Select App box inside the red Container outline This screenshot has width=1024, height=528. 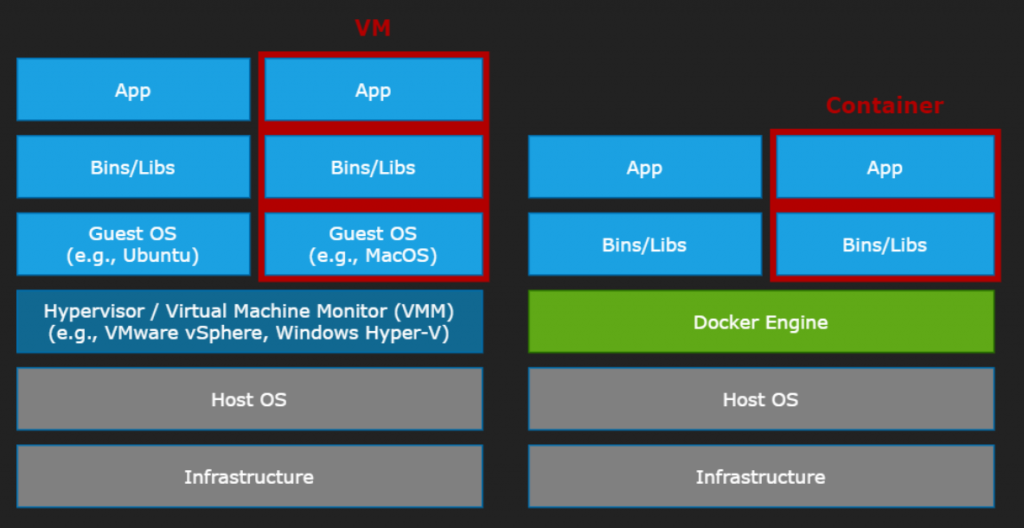tap(885, 167)
